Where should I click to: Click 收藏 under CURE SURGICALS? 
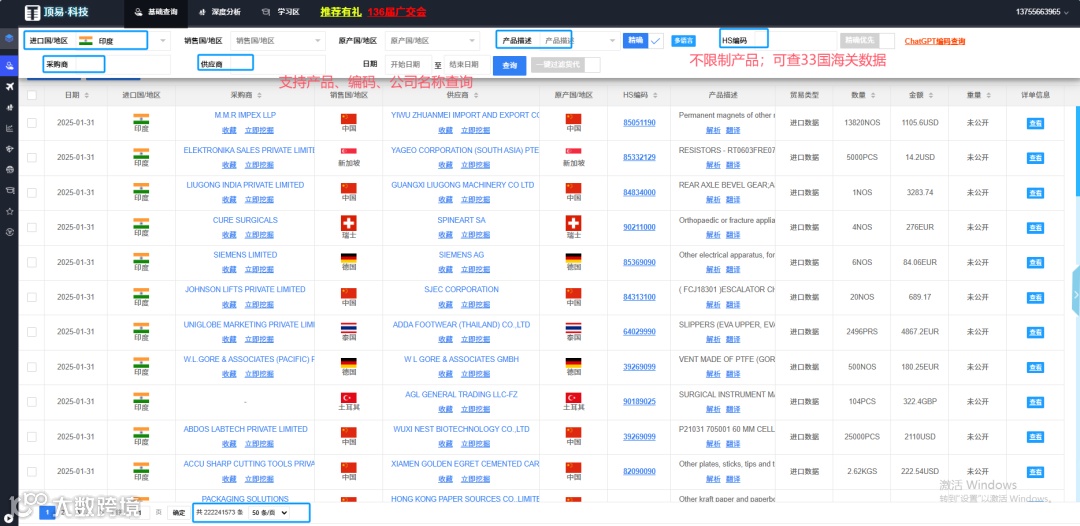tap(229, 235)
